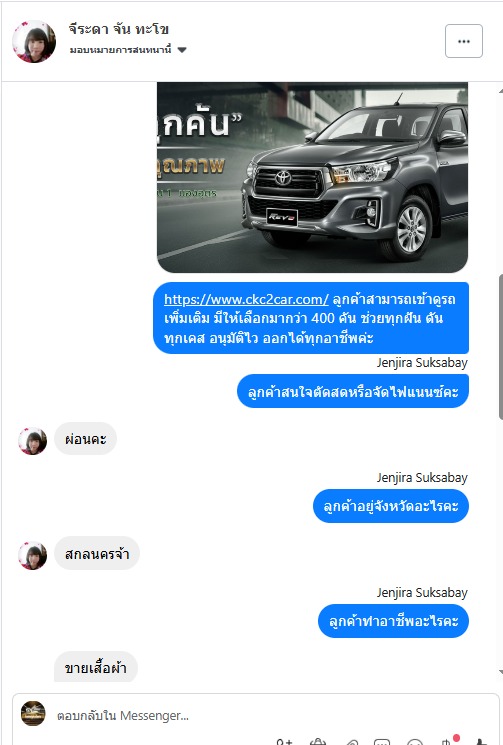Open the ckc2car.com link
The height and width of the screenshot is (745, 503).
pyautogui.click(x=246, y=299)
